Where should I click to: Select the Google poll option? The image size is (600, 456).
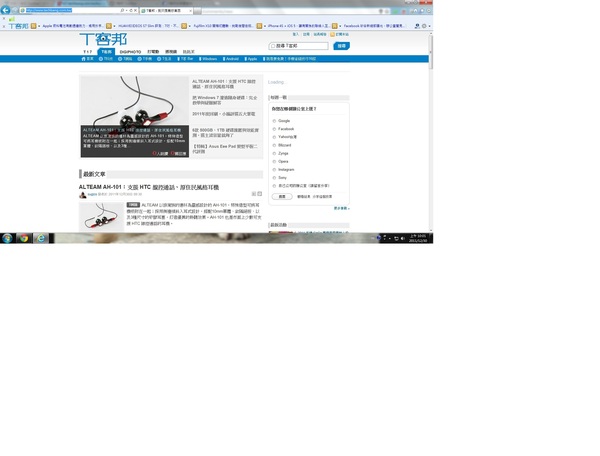[x=275, y=120]
